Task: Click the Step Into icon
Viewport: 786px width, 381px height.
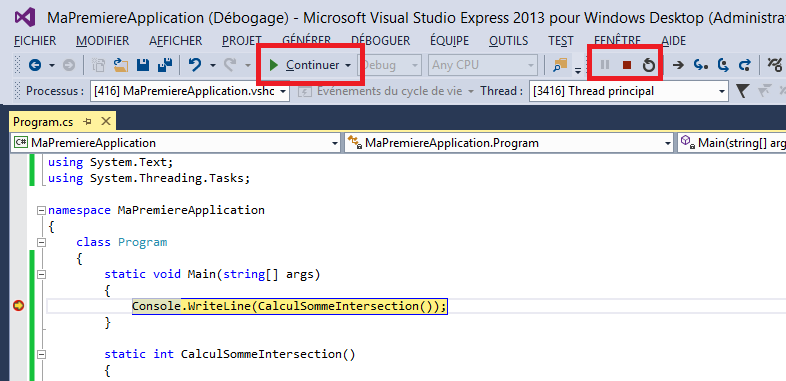Action: pos(701,65)
